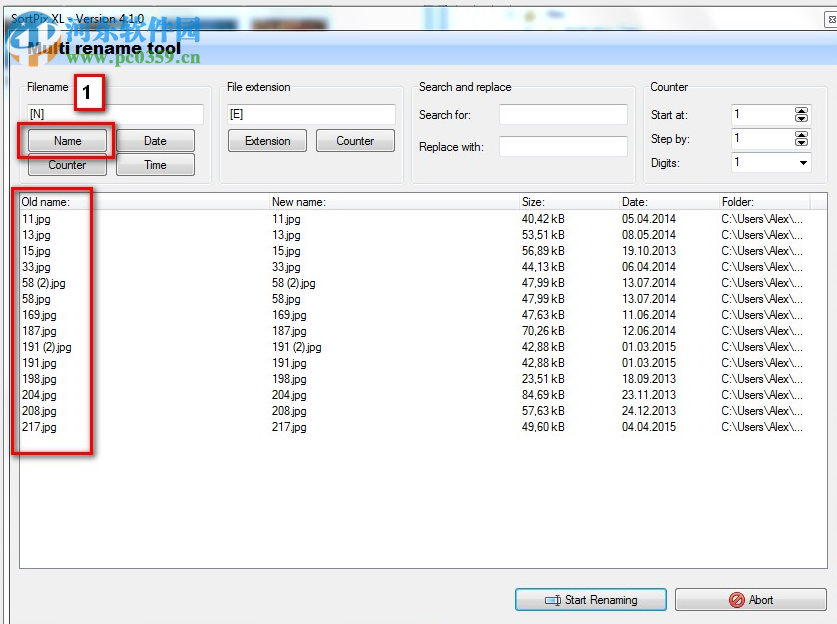Sort by New name column header
837x624 pixels.
click(394, 202)
